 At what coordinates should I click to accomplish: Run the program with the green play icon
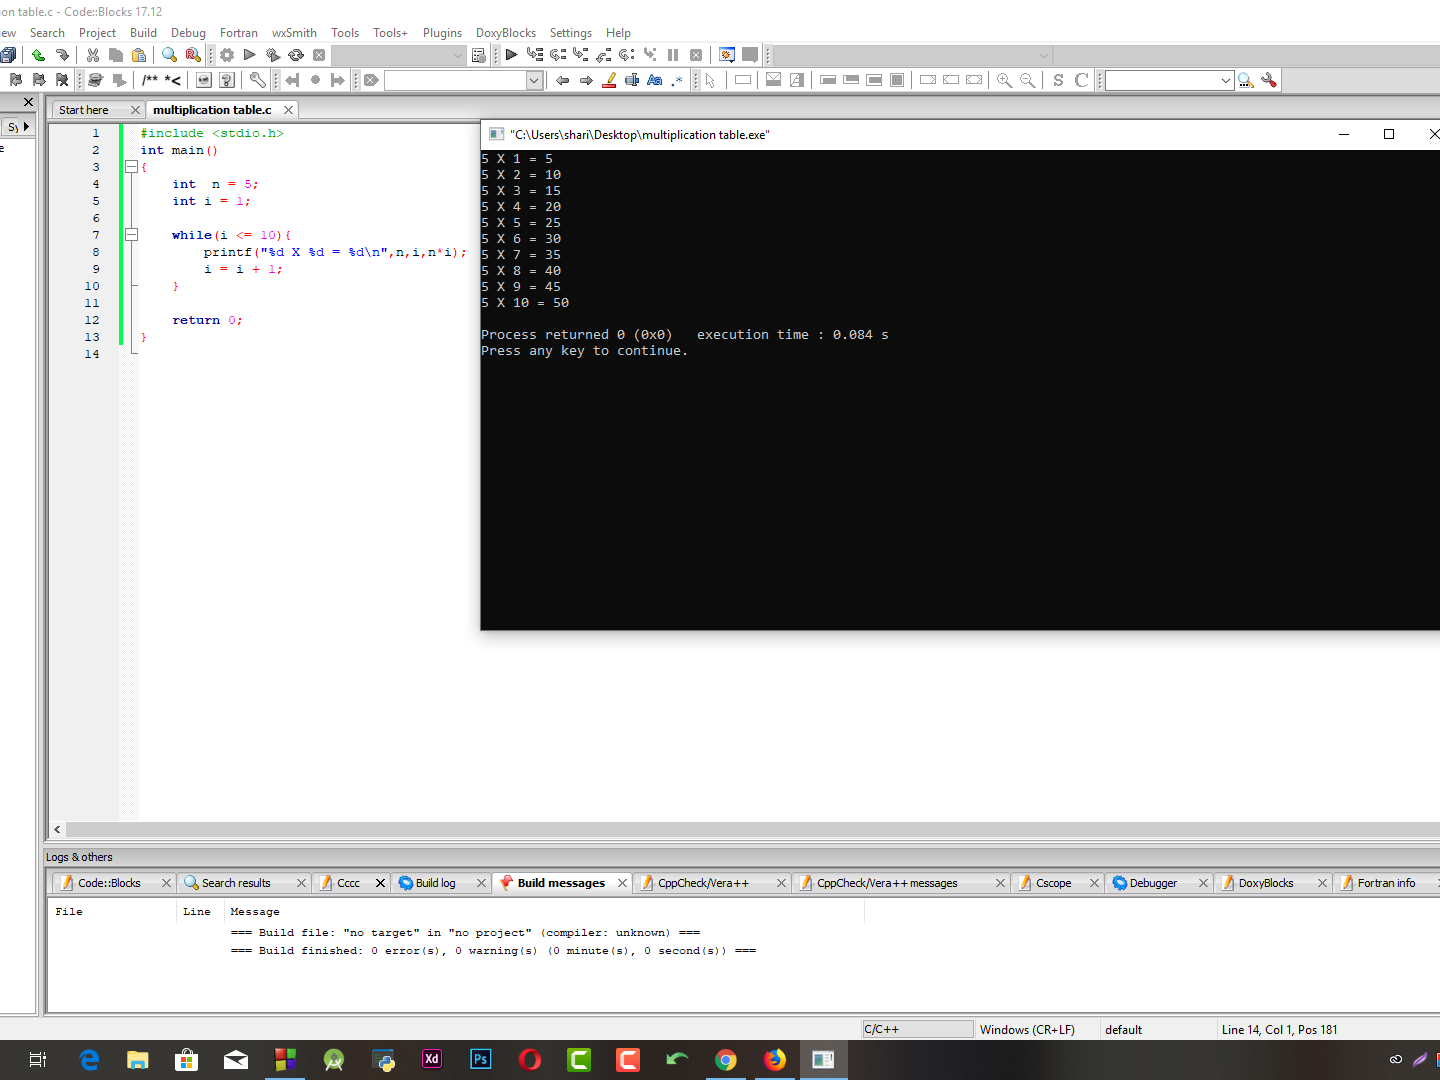click(x=249, y=55)
